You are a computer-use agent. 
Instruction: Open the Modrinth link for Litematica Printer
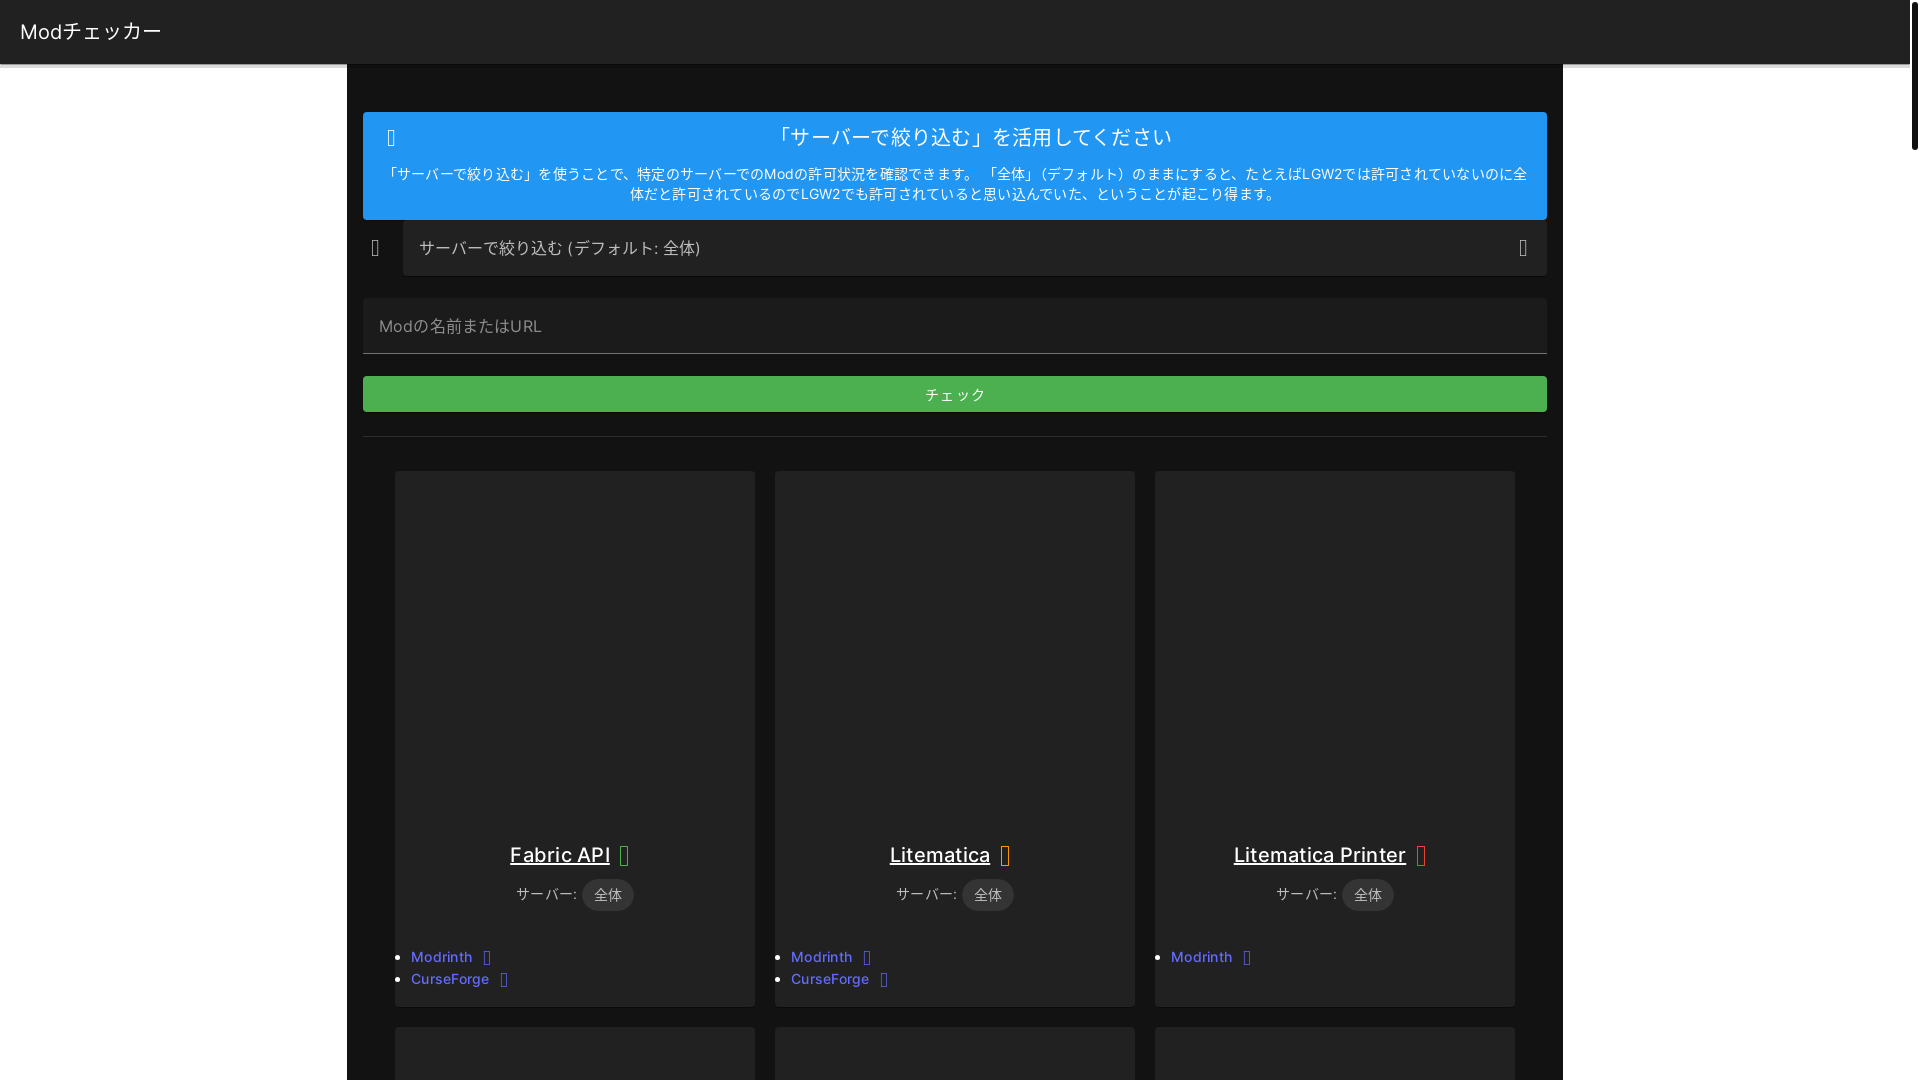coord(1202,957)
